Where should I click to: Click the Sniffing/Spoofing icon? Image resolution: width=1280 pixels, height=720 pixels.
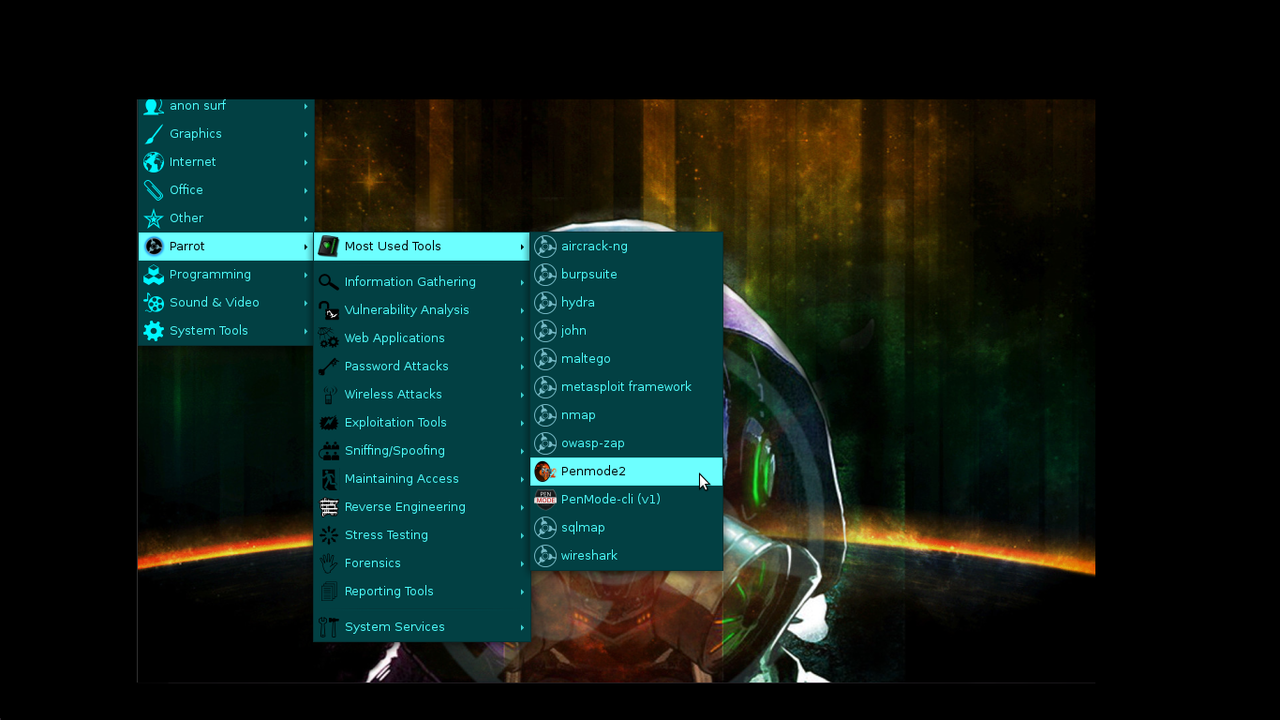(x=328, y=450)
